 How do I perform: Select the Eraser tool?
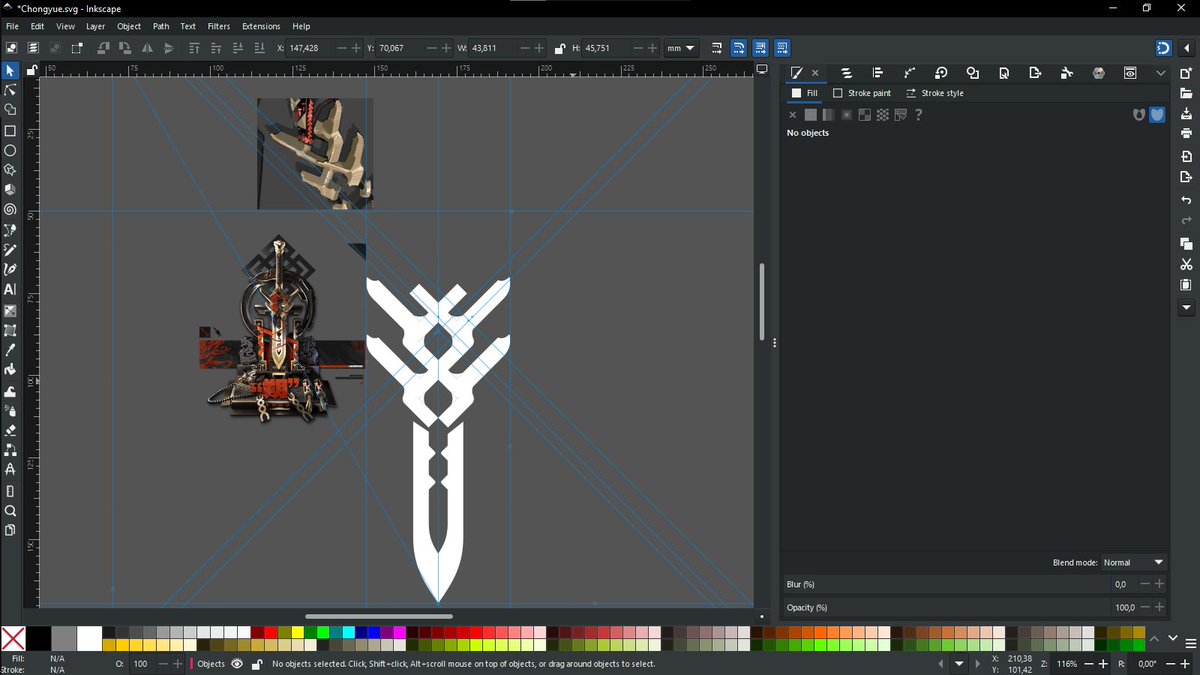[10, 430]
